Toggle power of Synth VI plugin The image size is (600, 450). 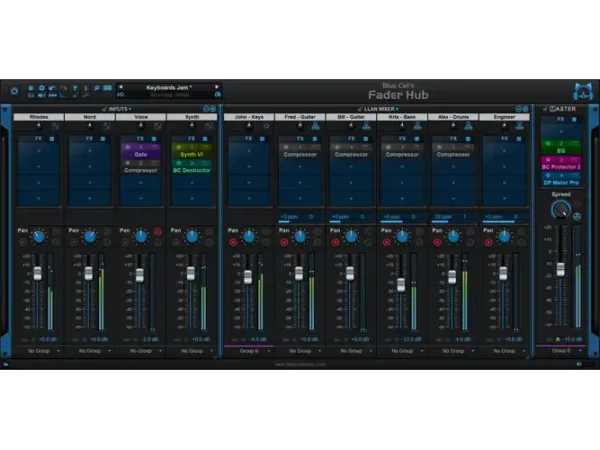pyautogui.click(x=179, y=147)
